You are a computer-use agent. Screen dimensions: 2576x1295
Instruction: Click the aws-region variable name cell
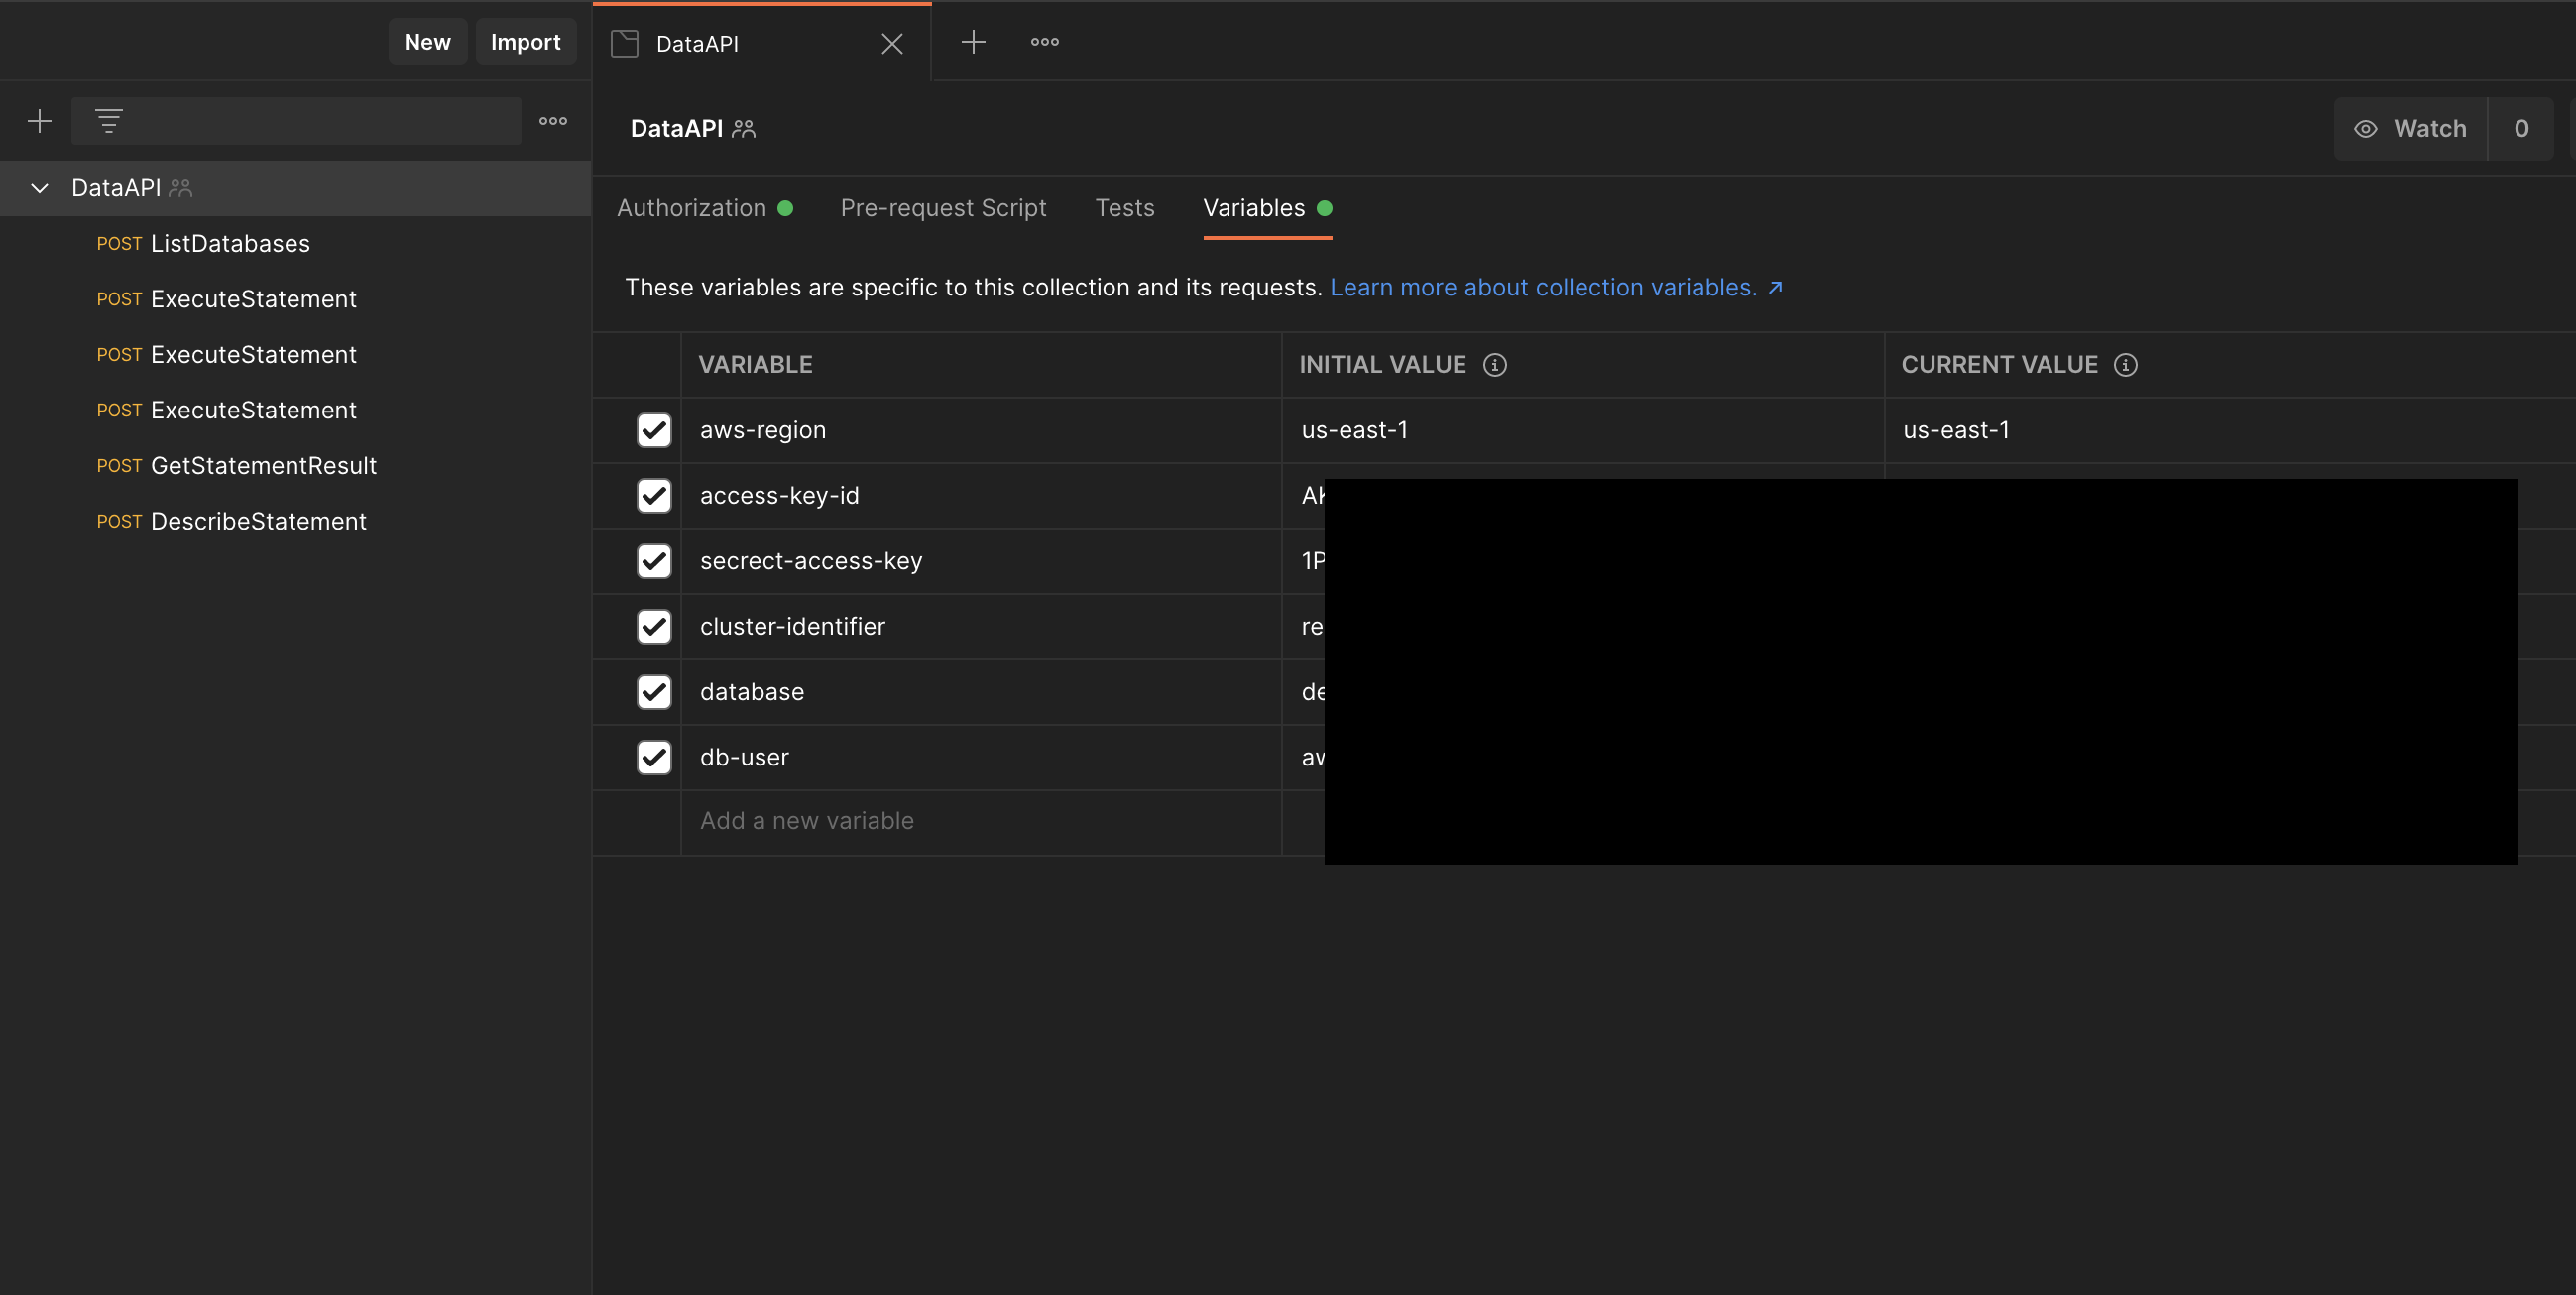pos(981,430)
